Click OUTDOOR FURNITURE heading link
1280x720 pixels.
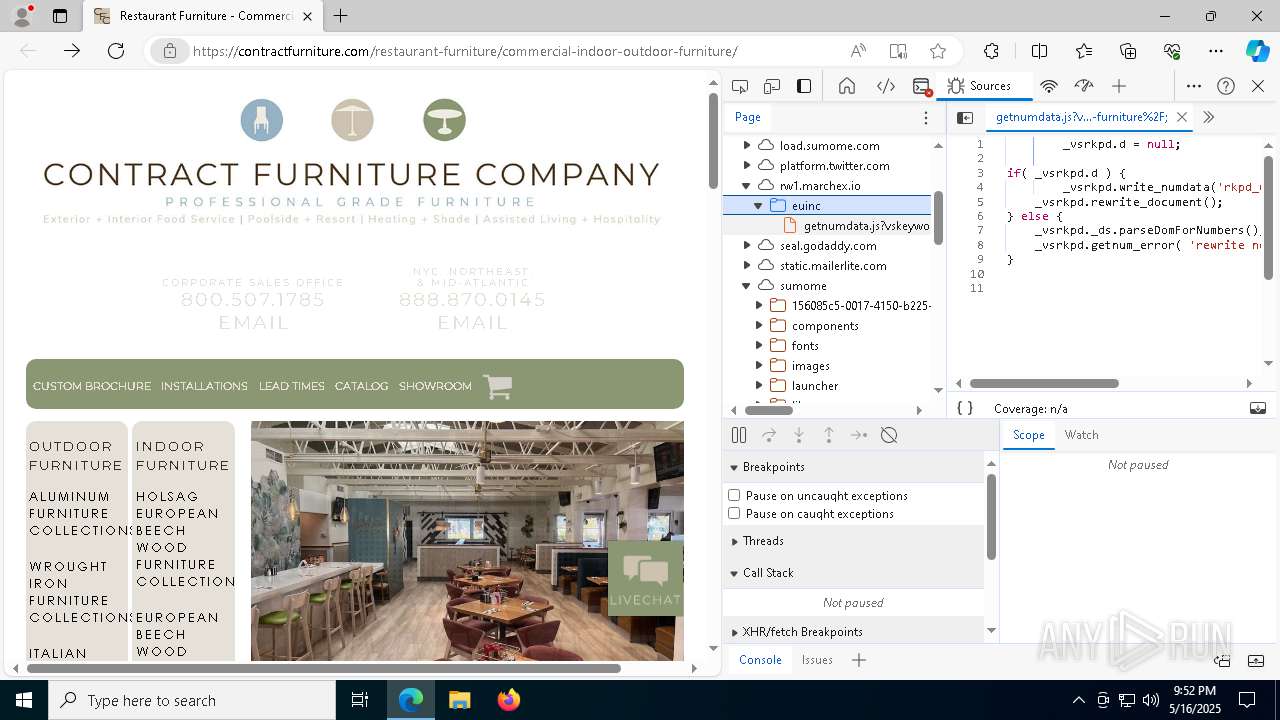pyautogui.click(x=75, y=456)
